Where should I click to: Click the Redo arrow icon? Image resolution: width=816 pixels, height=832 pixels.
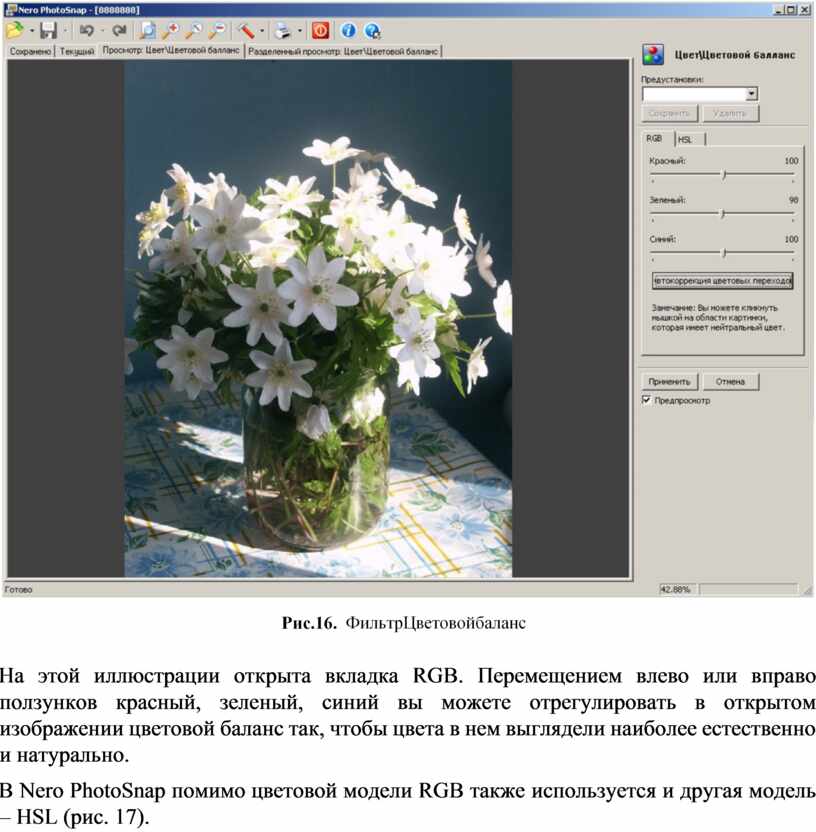click(119, 31)
